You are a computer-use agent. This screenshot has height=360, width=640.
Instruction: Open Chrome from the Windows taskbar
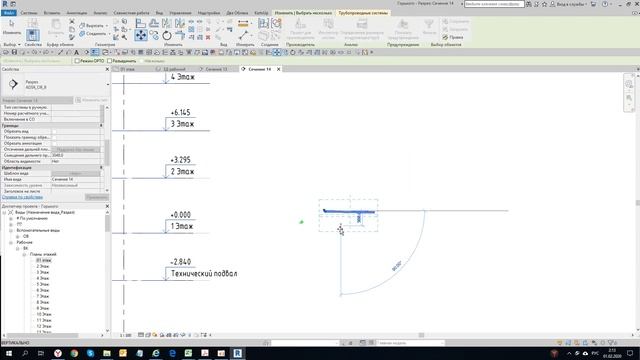click(74, 353)
